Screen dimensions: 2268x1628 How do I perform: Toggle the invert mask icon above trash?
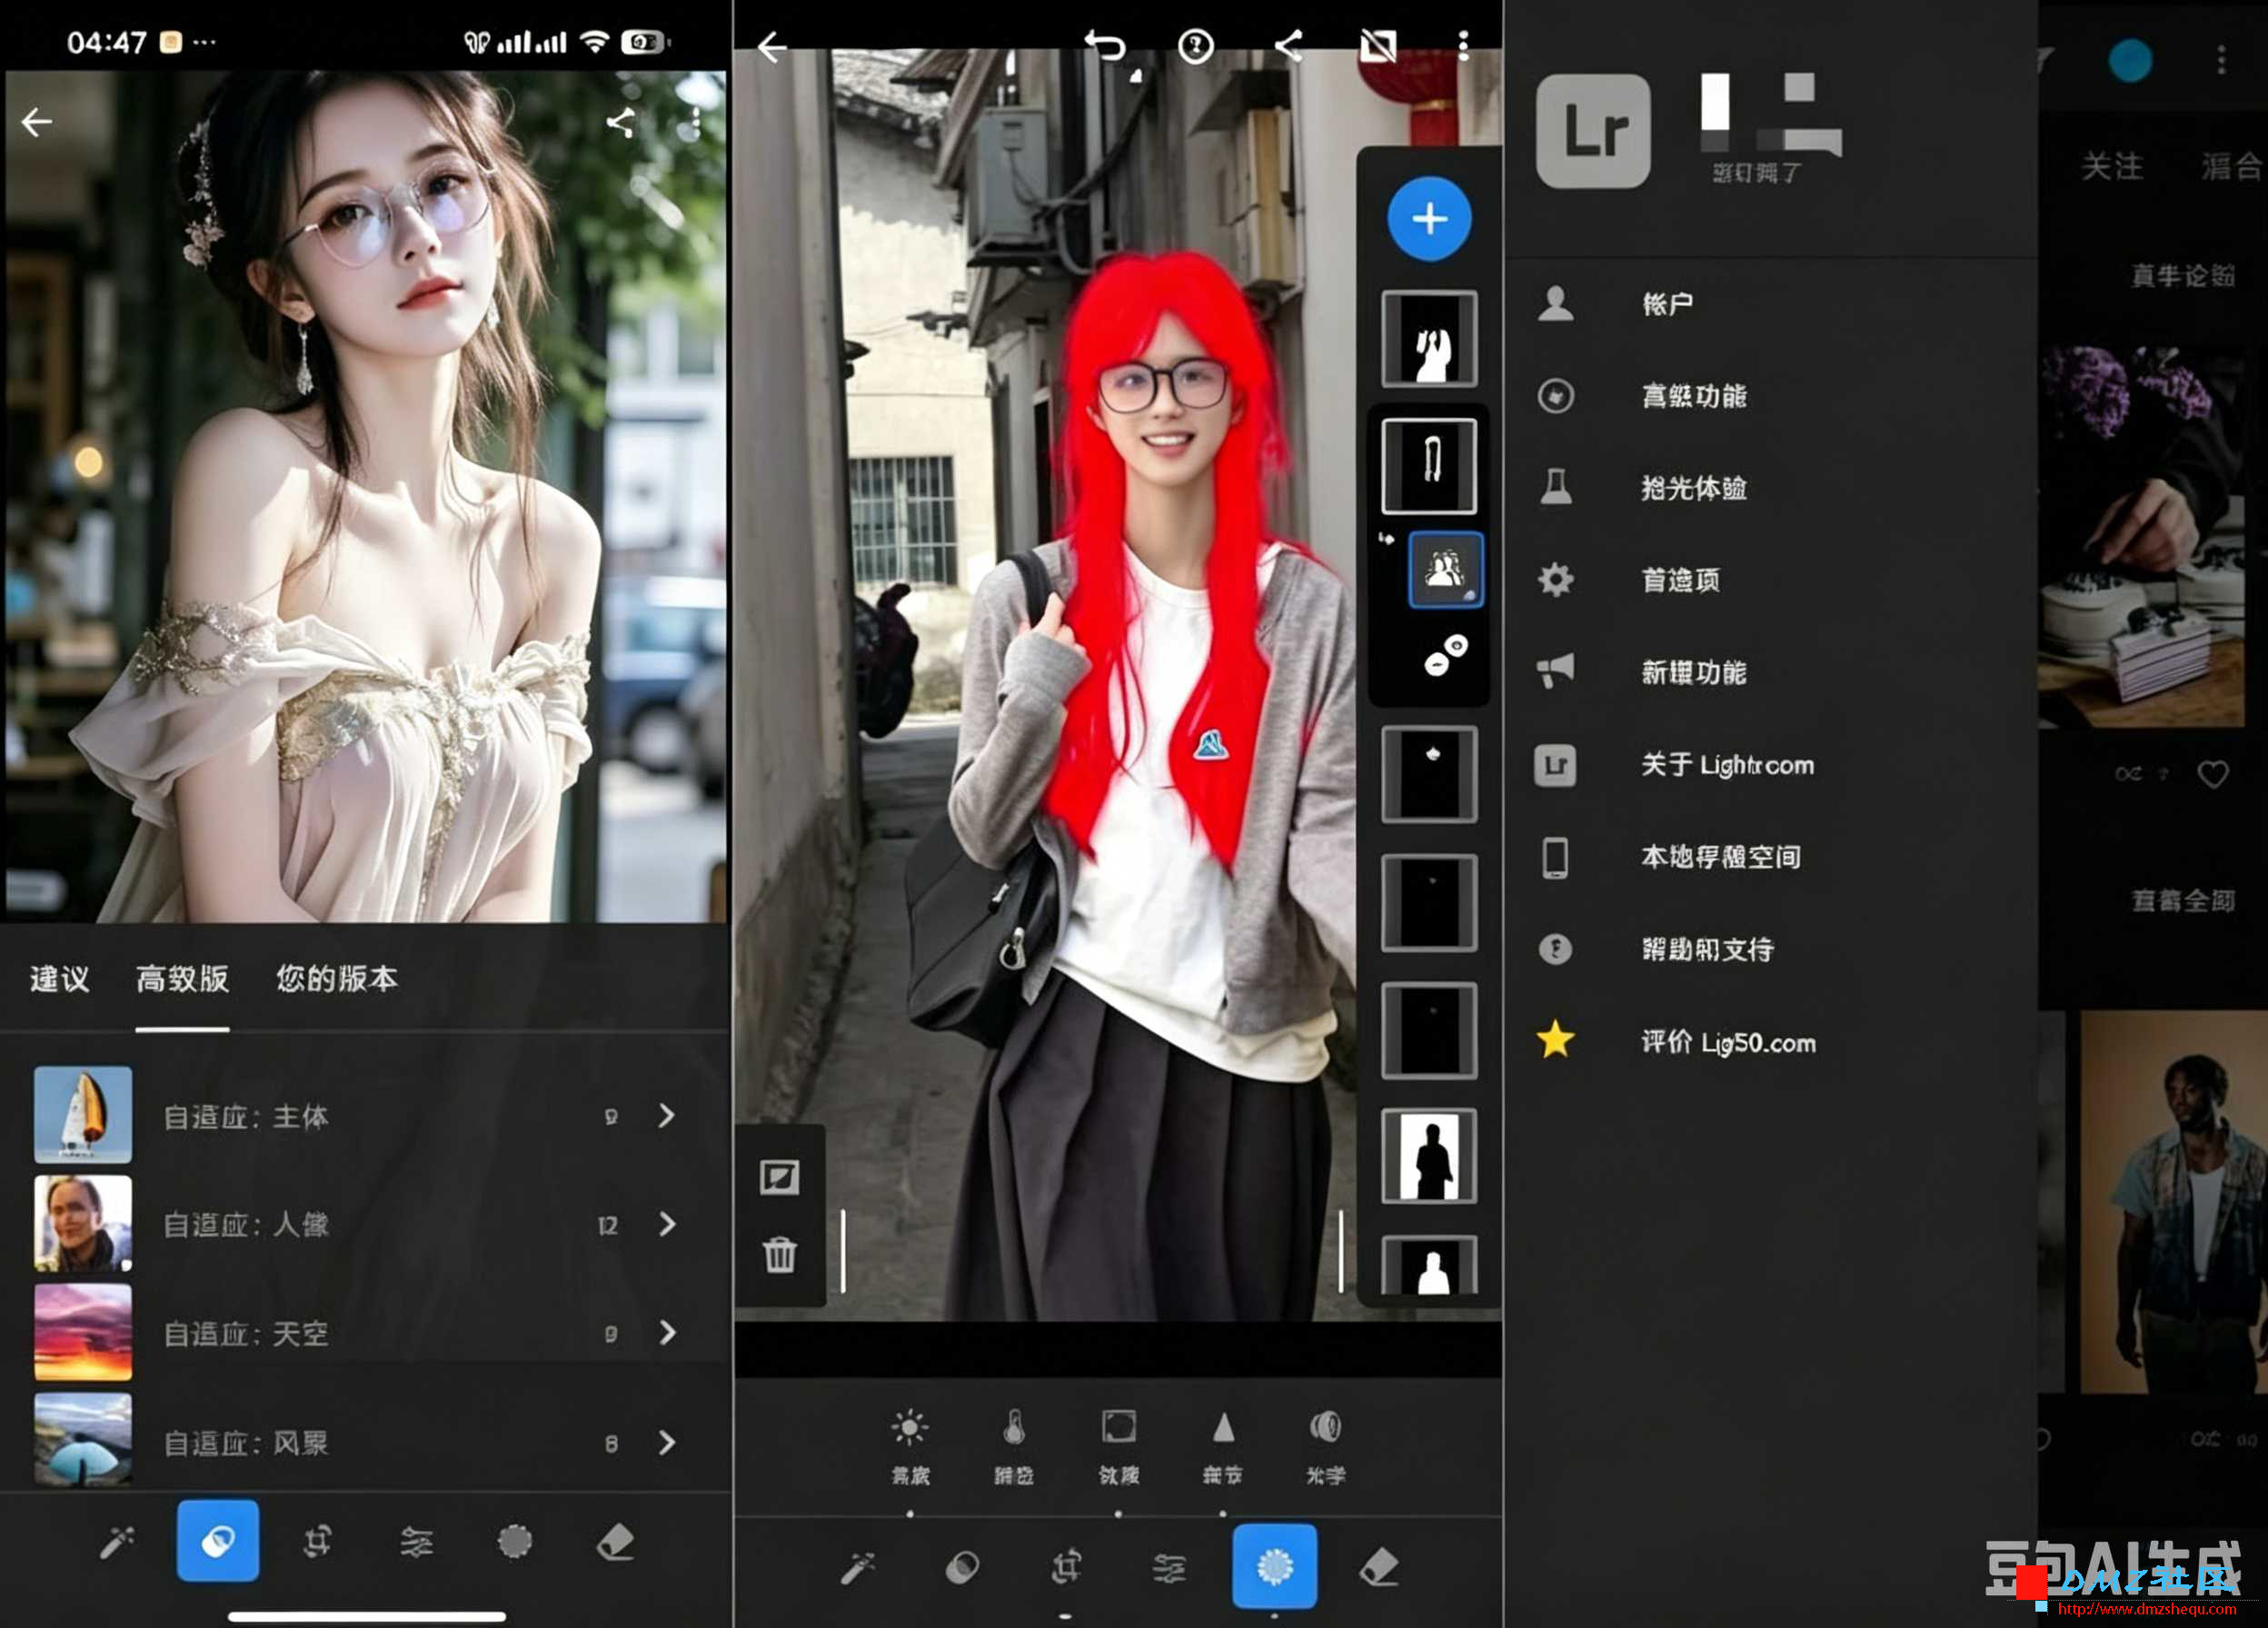tap(780, 1177)
